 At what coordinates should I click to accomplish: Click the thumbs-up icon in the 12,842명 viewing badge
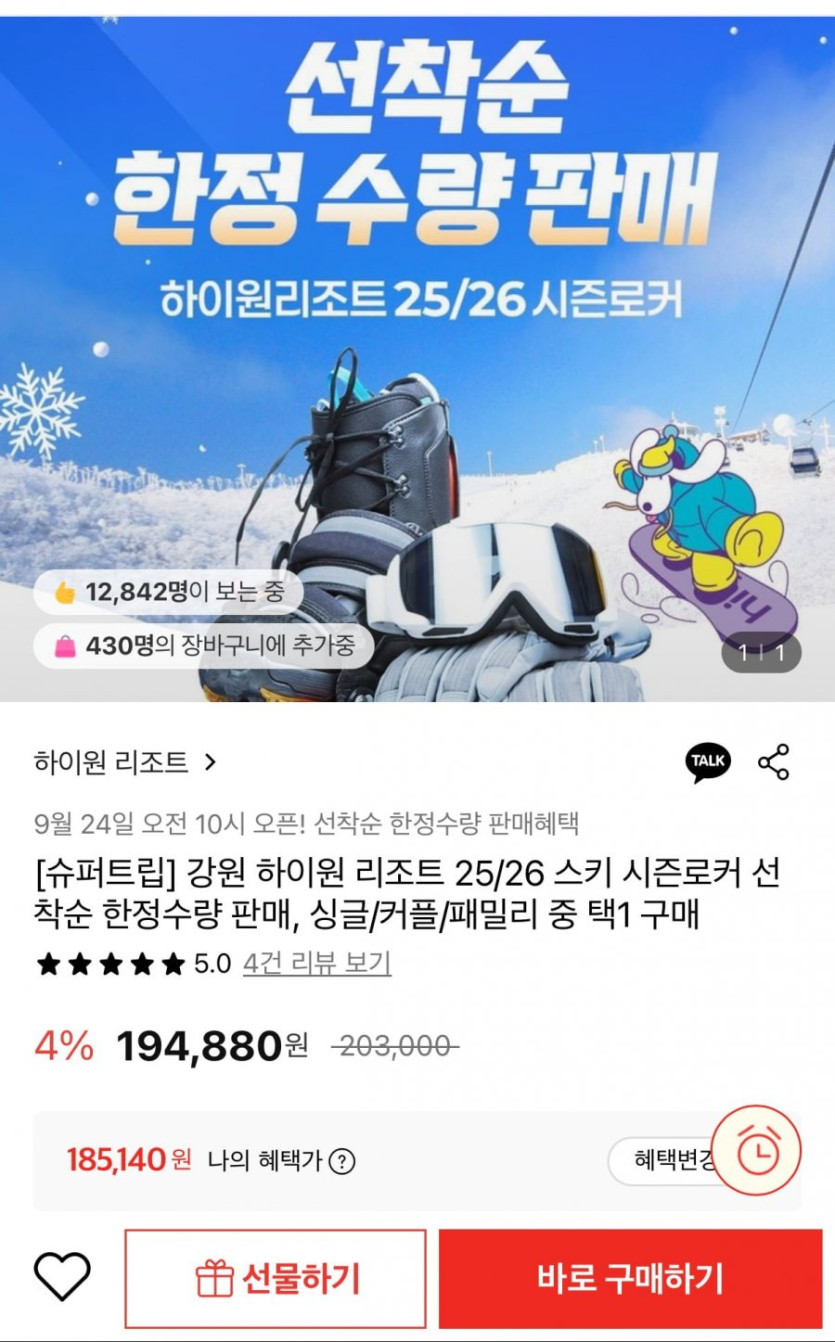(x=65, y=593)
